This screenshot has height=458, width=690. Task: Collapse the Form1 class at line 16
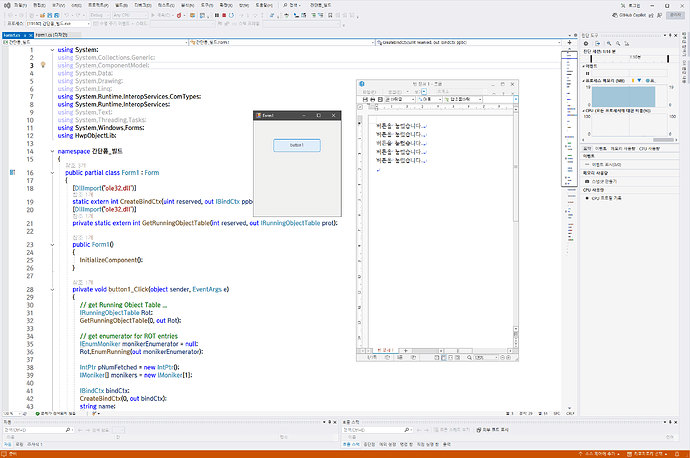pos(52,172)
